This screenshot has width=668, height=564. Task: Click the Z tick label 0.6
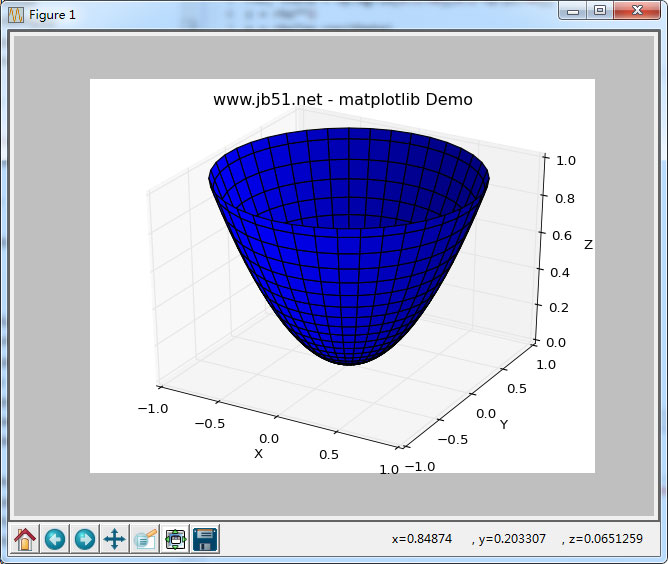(x=562, y=236)
